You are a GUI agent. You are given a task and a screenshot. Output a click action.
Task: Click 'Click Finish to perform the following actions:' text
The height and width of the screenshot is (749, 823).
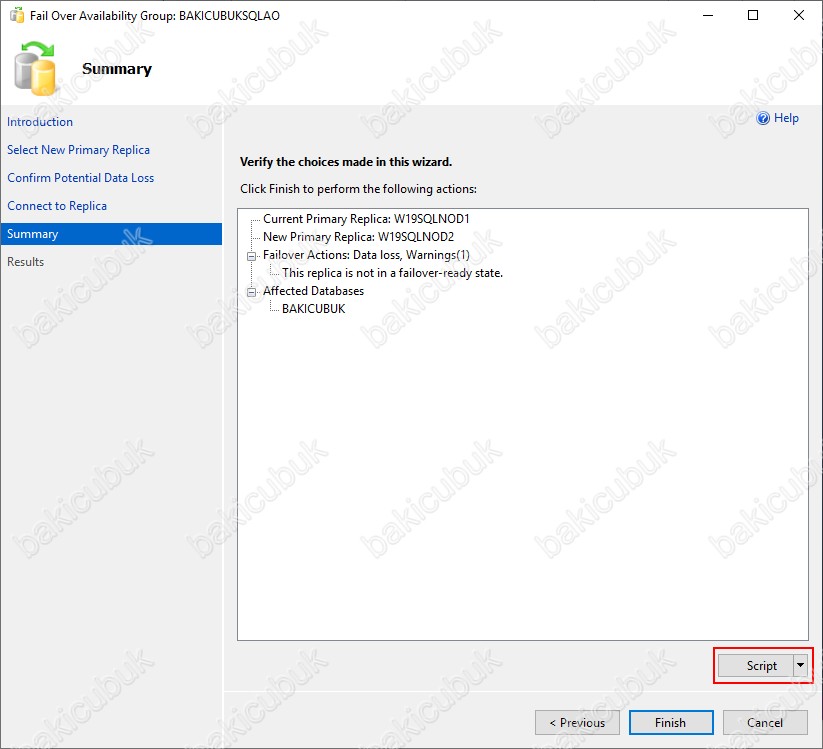tap(358, 189)
